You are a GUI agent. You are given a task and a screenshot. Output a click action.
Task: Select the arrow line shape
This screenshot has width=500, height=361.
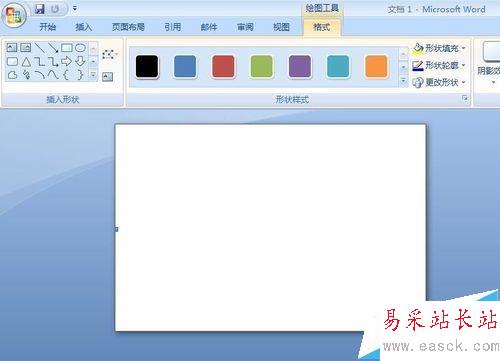tap(53, 48)
